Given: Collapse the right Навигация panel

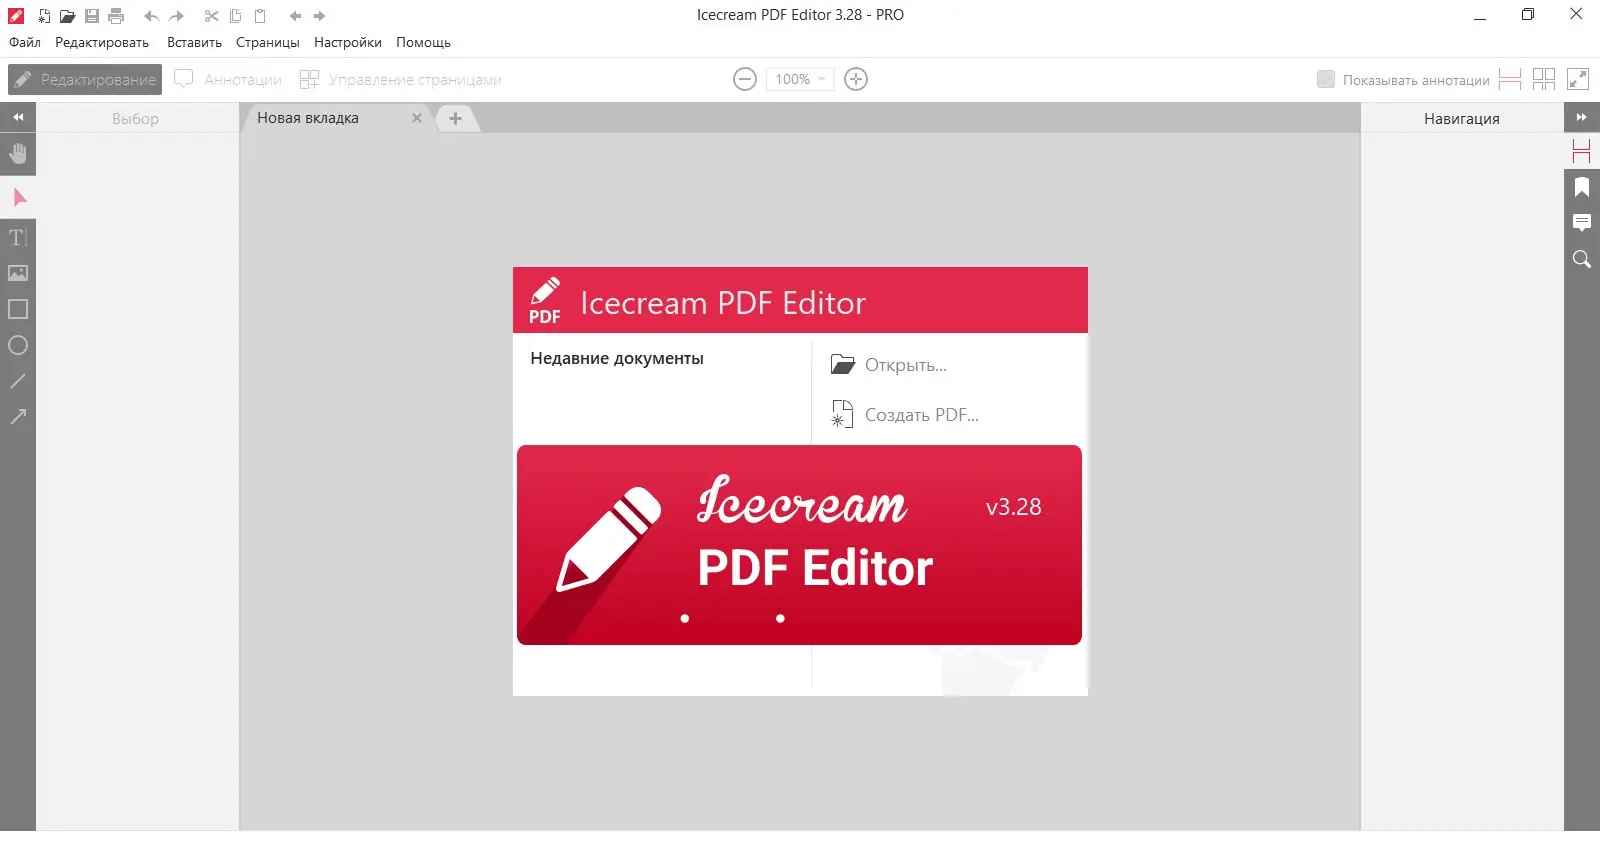Looking at the screenshot, I should pos(1582,117).
